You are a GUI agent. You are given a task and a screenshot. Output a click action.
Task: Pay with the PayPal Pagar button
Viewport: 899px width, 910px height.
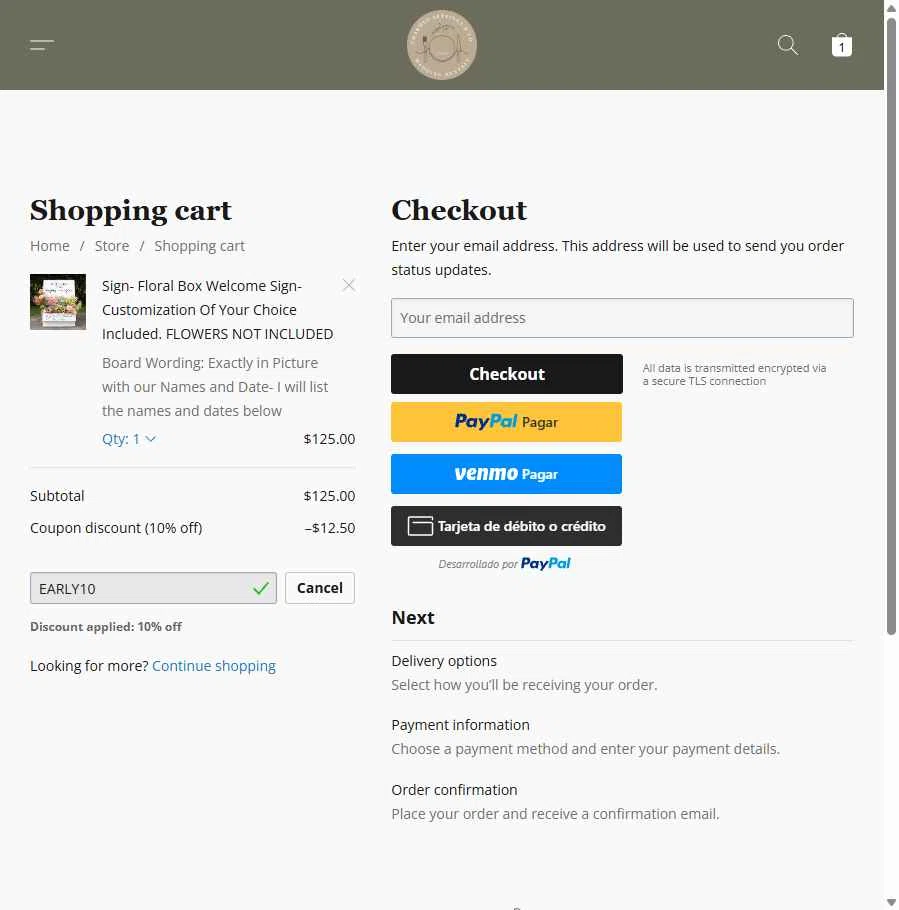(x=506, y=422)
